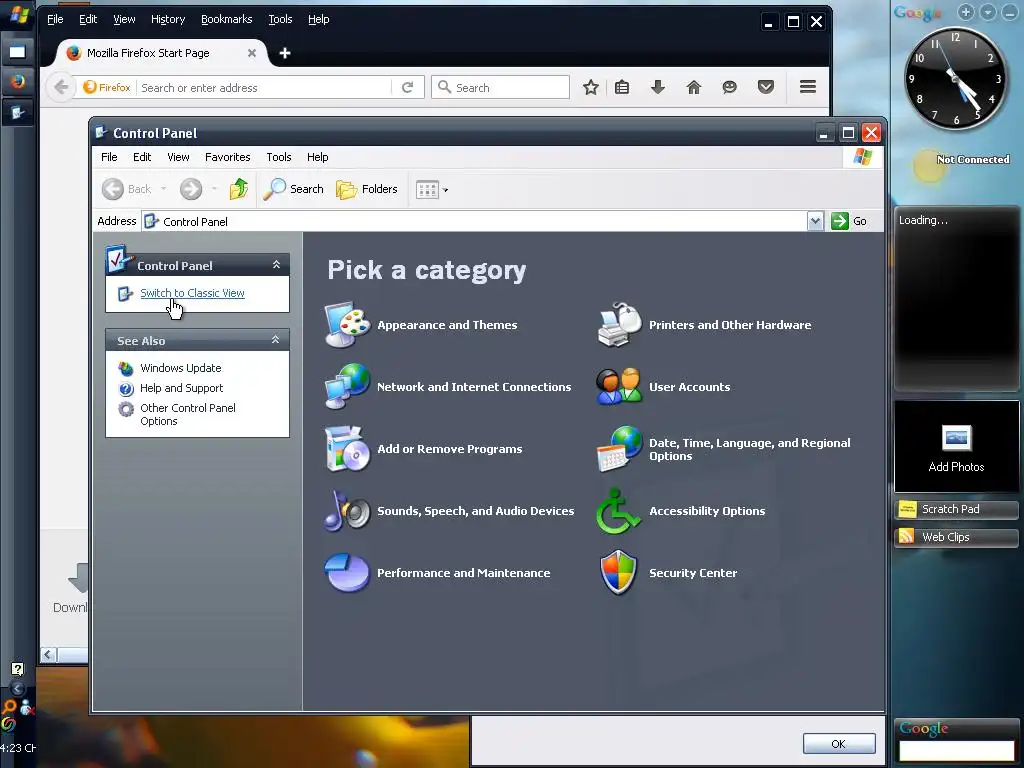This screenshot has width=1024, height=768.
Task: Open Windows Update link
Action: point(180,368)
